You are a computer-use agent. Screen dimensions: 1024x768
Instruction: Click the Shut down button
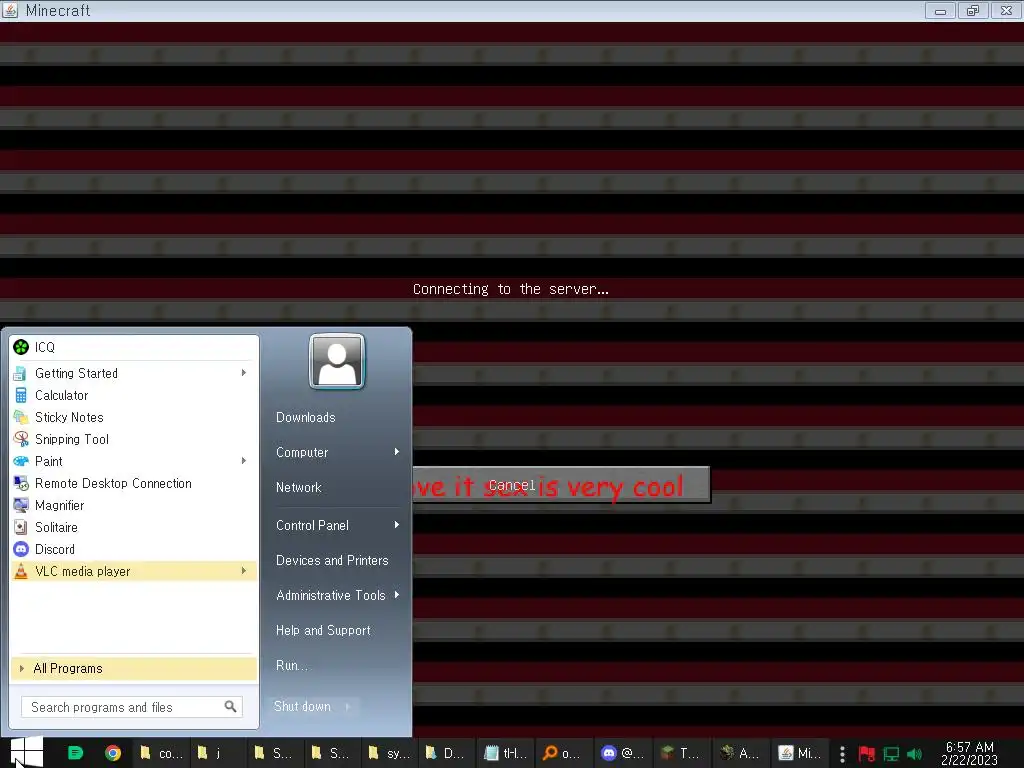click(303, 706)
